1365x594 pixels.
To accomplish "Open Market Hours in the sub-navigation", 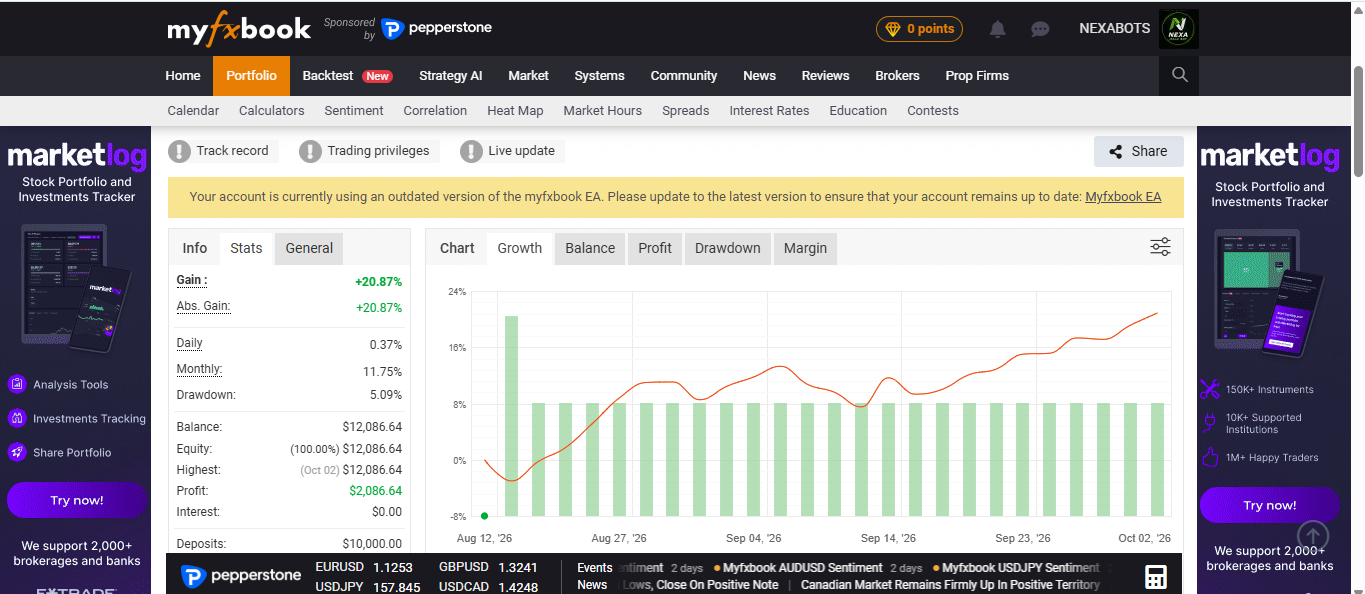I will pyautogui.click(x=603, y=111).
